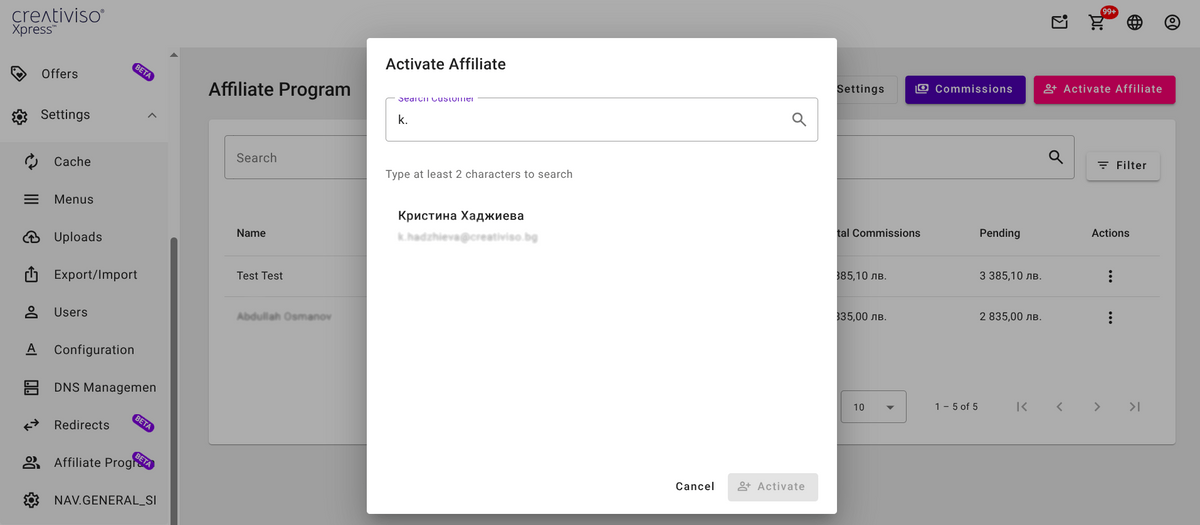Jump to last page of affiliates
Image resolution: width=1200 pixels, height=525 pixels.
tap(1134, 407)
